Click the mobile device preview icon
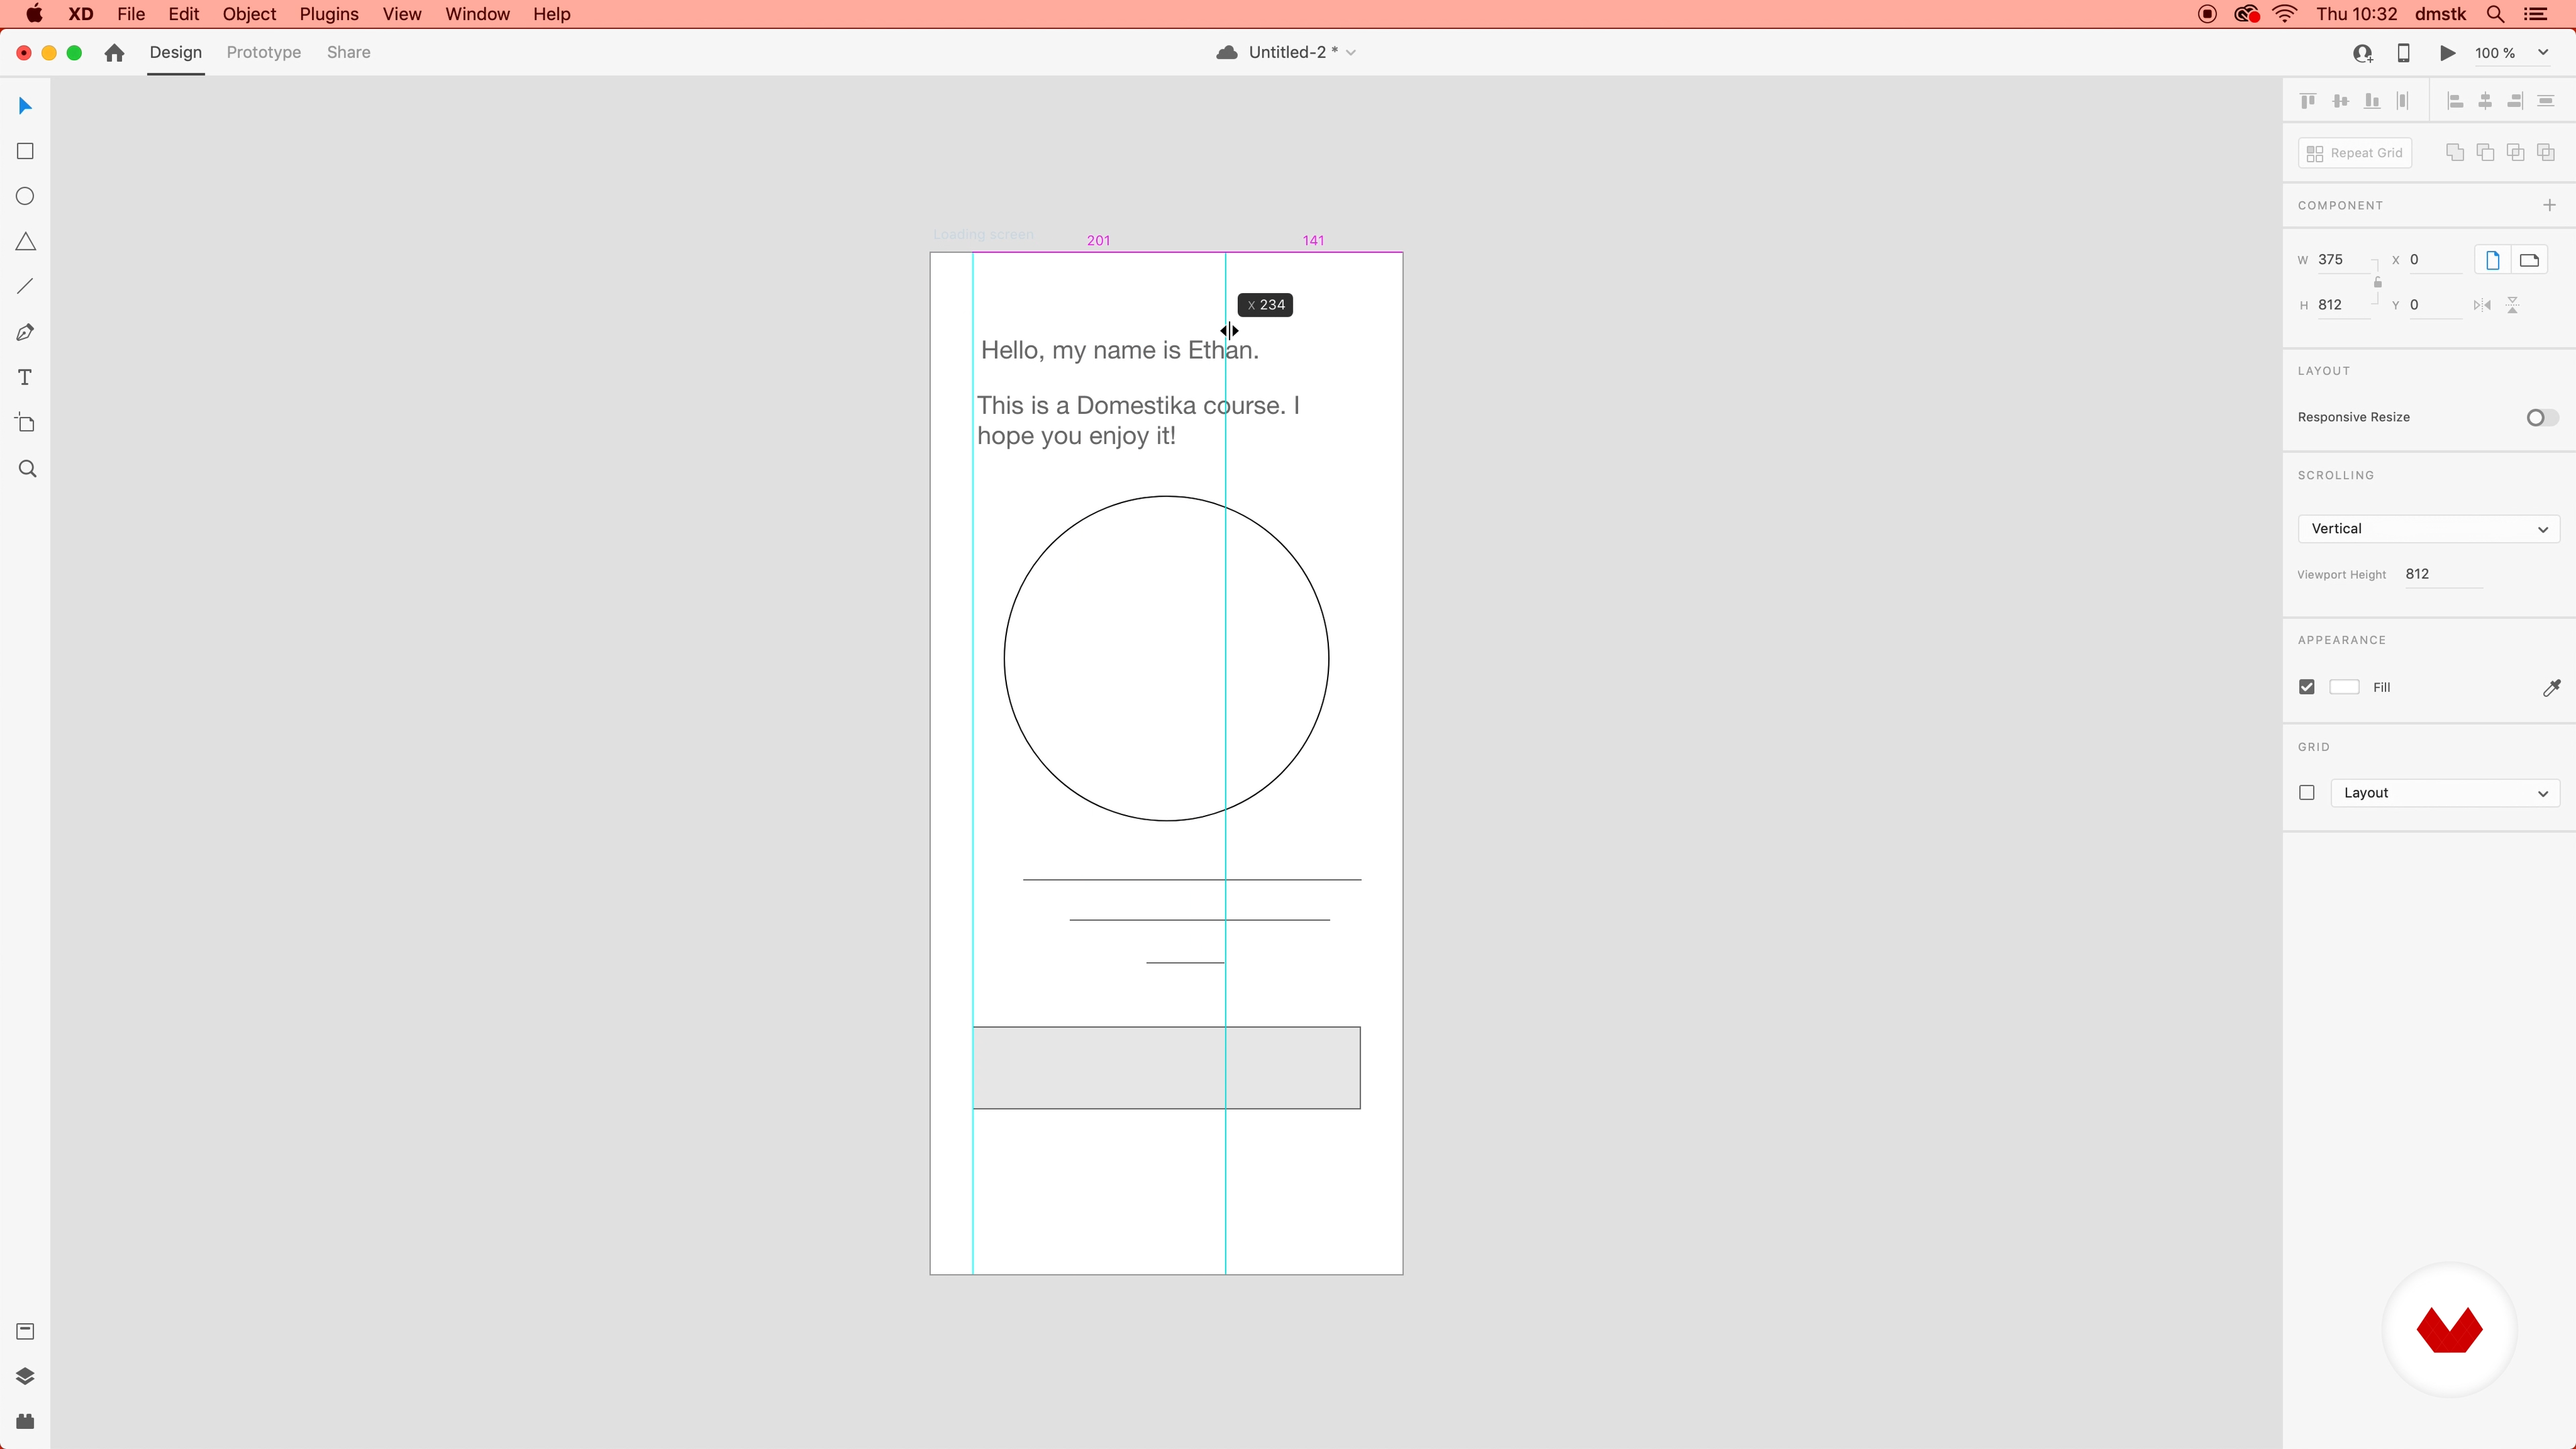Image resolution: width=2576 pixels, height=1449 pixels. pos(2404,53)
